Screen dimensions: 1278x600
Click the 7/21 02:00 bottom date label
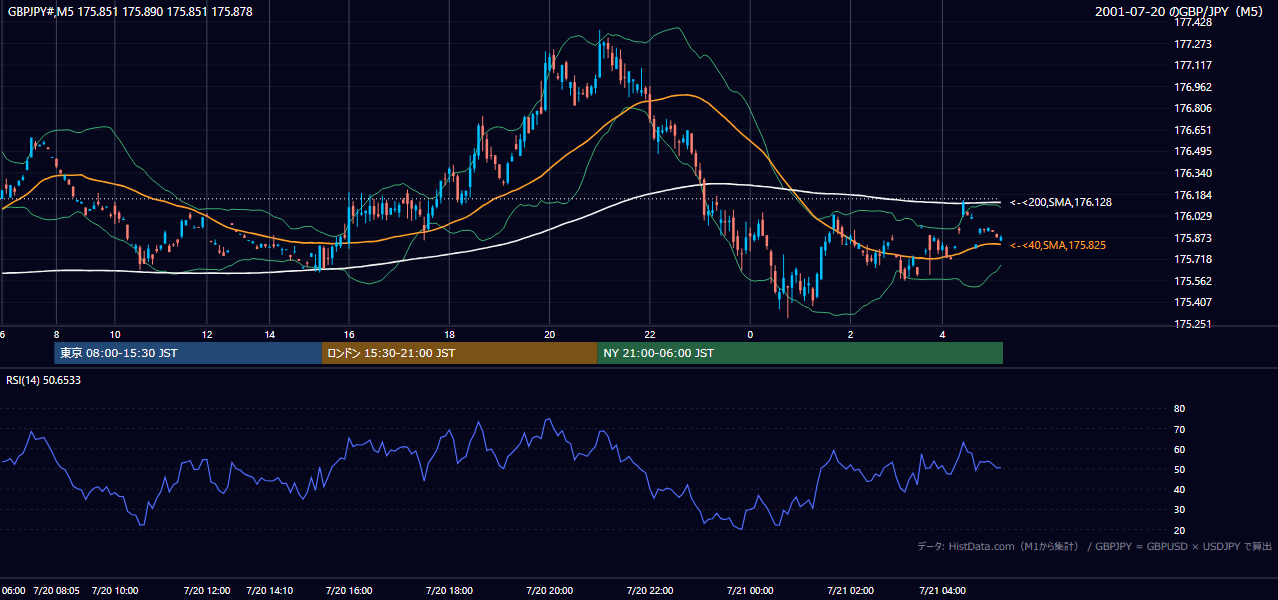(x=850, y=590)
